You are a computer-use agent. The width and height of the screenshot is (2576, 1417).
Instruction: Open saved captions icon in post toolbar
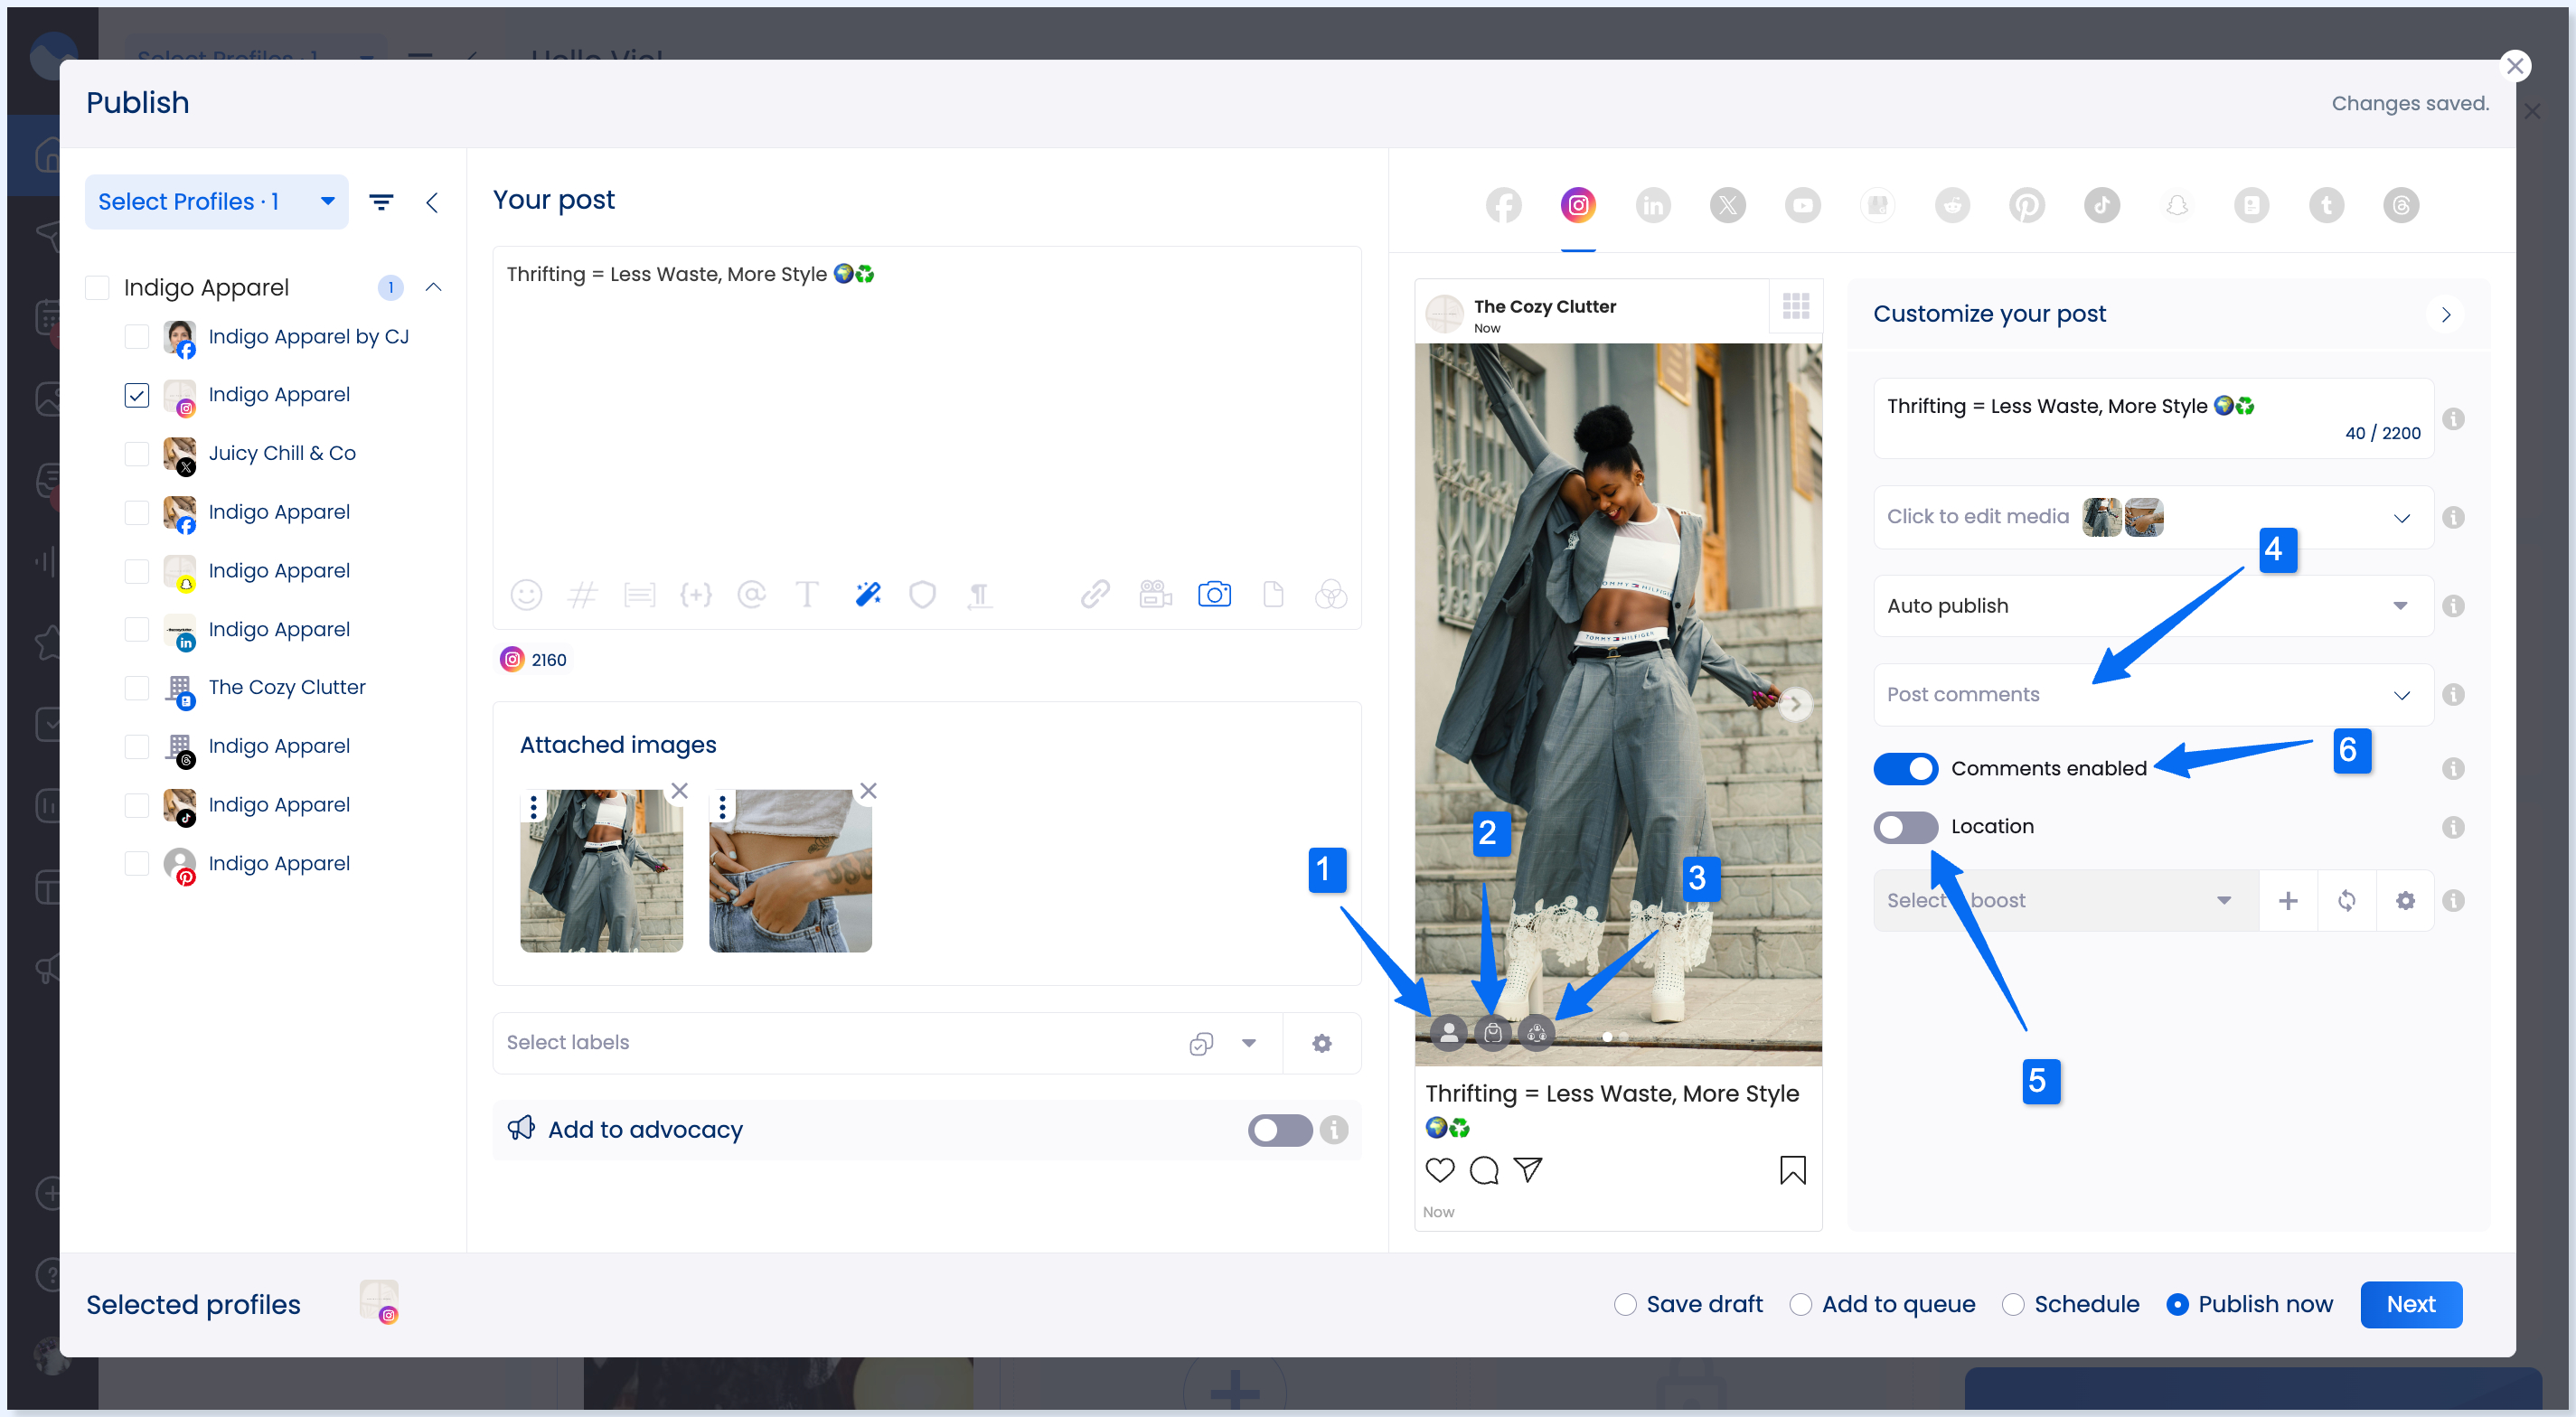tap(639, 596)
